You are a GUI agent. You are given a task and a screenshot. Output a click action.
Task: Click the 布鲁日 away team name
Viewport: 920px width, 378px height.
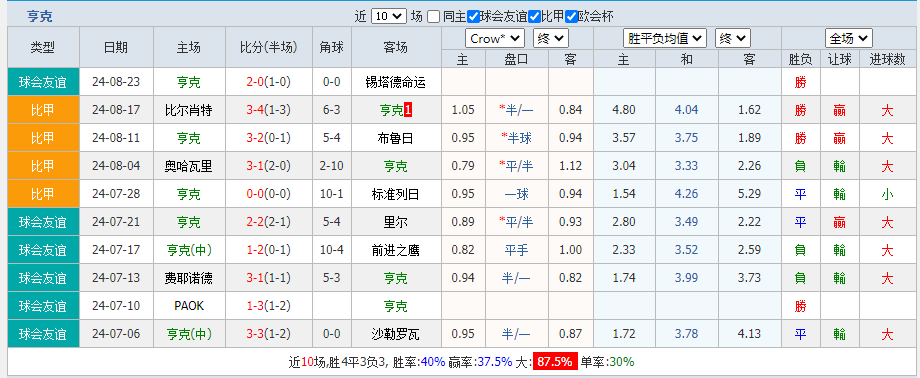point(396,138)
